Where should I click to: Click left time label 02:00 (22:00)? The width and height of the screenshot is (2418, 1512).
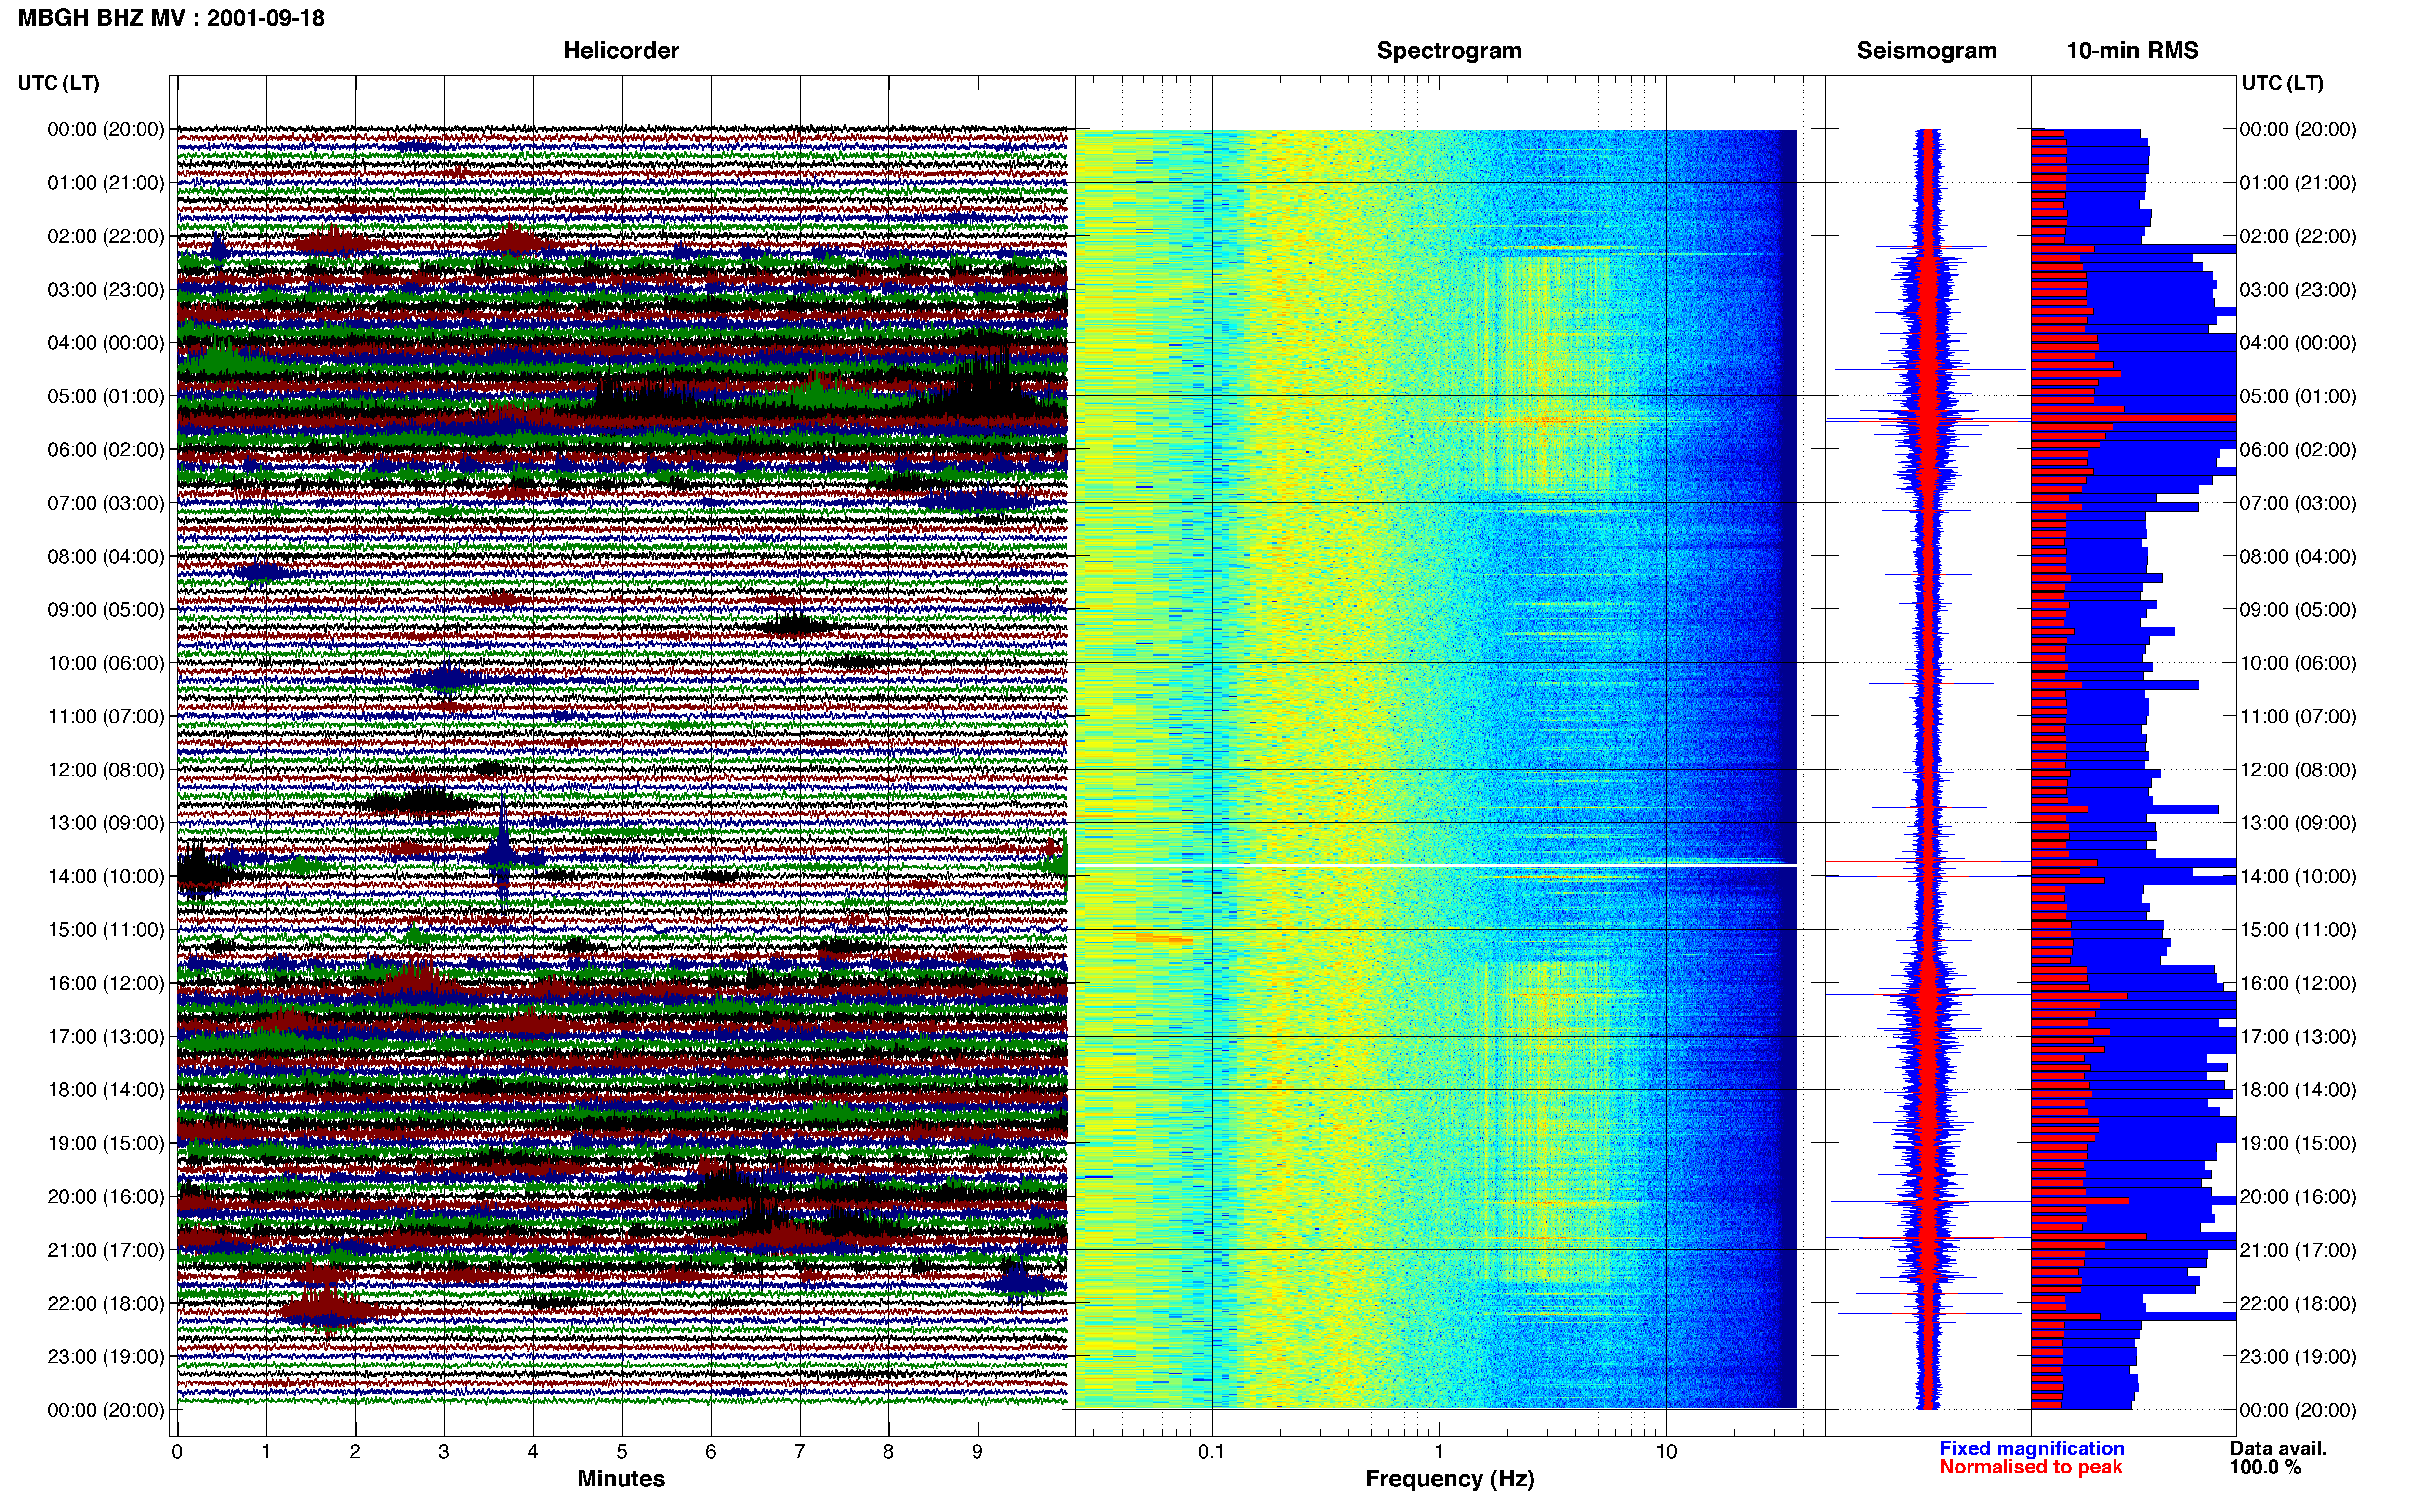(x=106, y=236)
